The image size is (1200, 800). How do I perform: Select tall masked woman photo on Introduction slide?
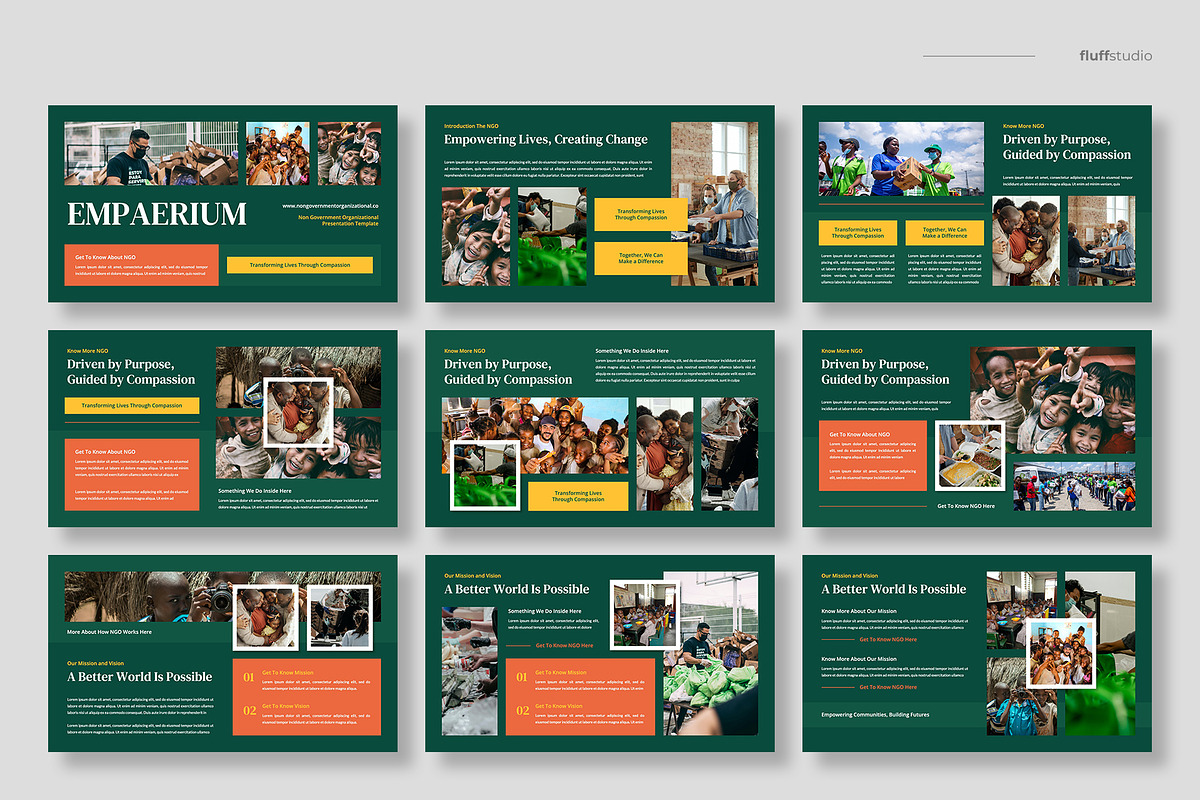715,204
